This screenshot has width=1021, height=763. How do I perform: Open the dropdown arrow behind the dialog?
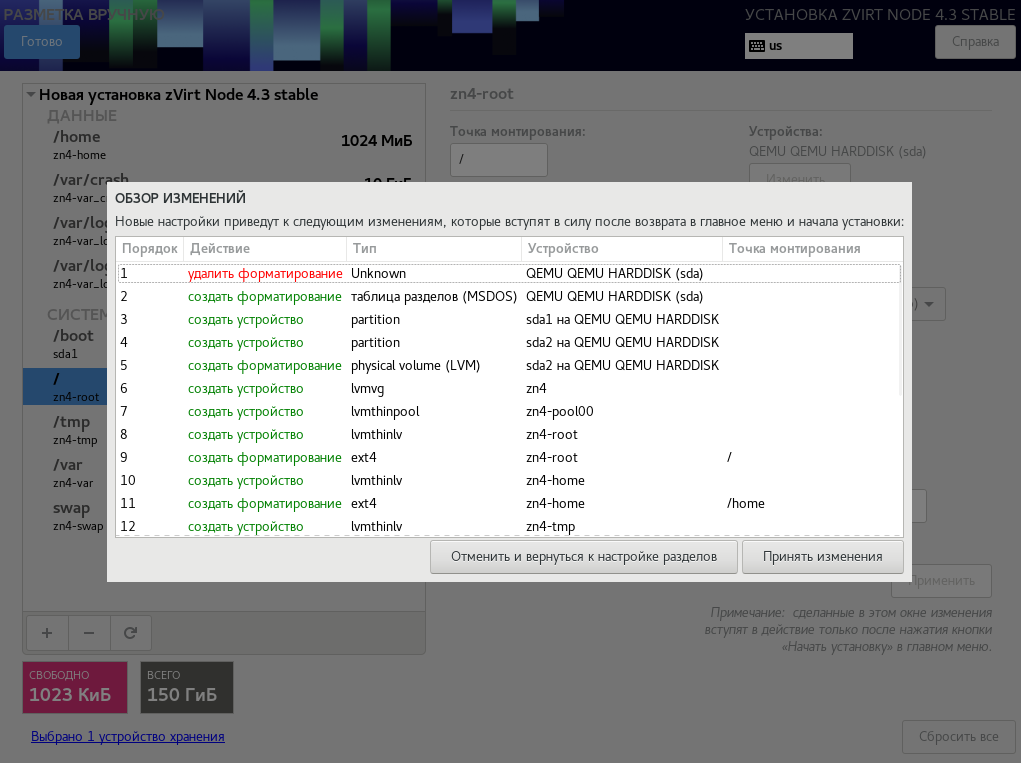pos(929,304)
